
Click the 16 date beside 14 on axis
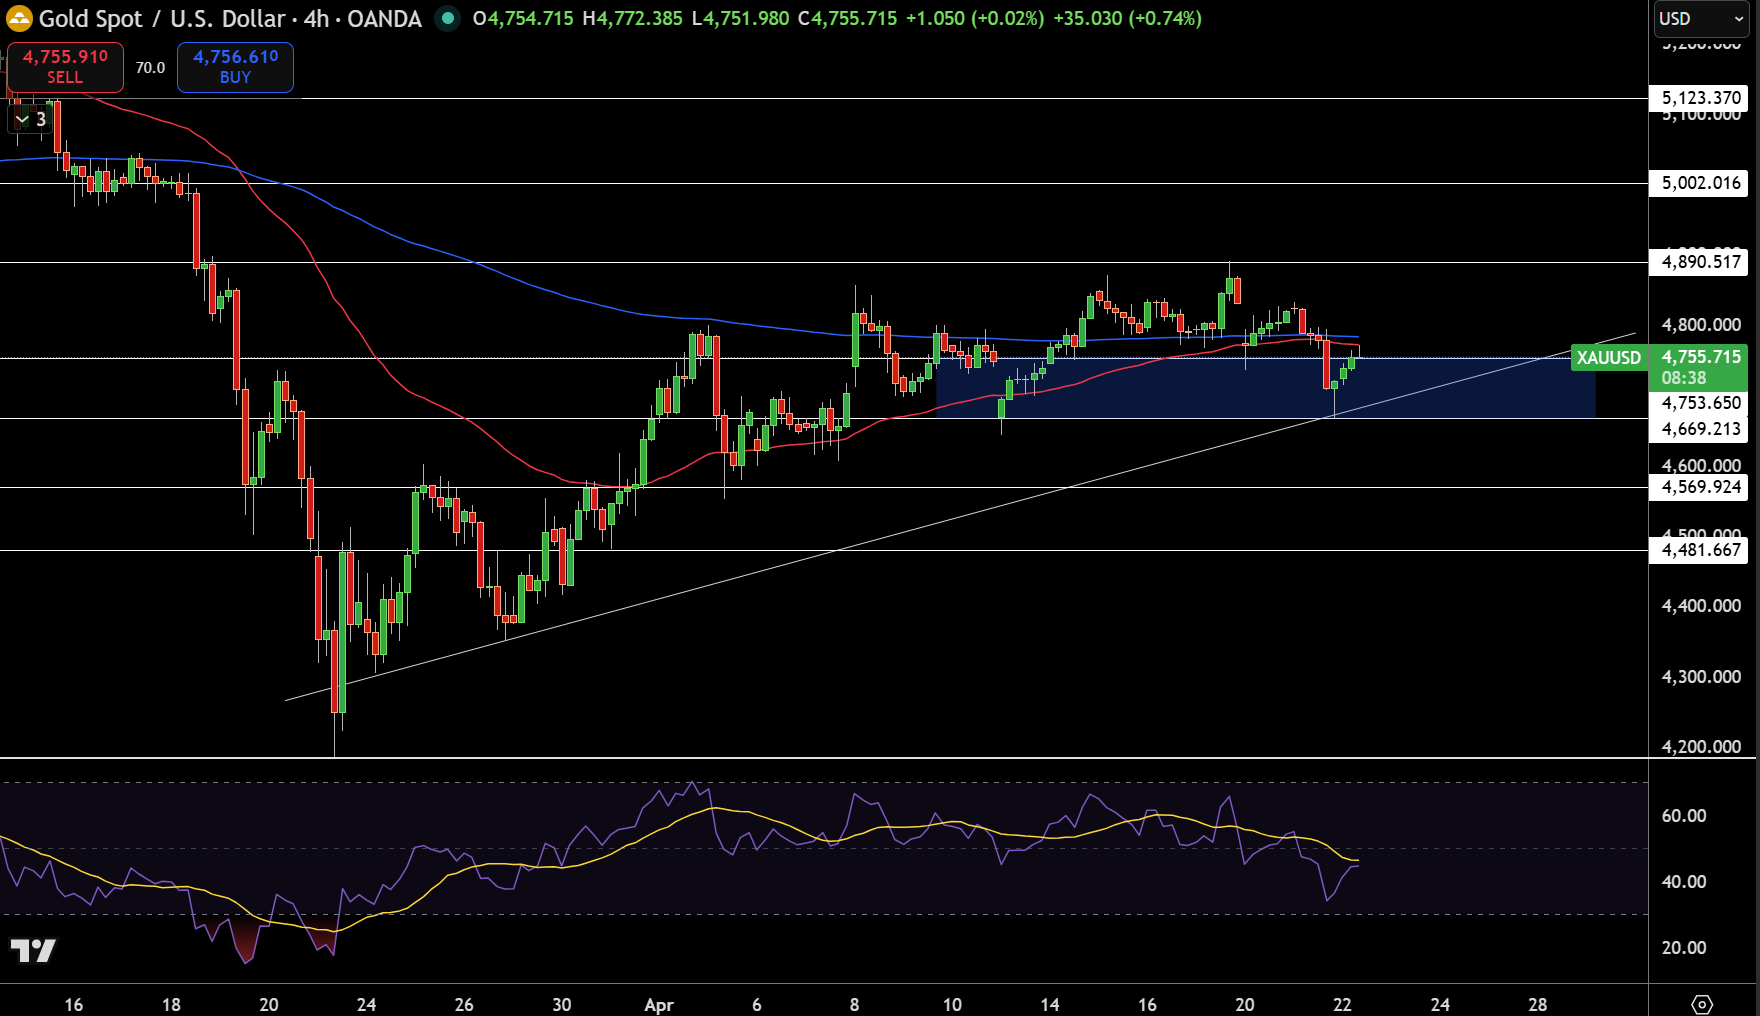(1147, 1005)
